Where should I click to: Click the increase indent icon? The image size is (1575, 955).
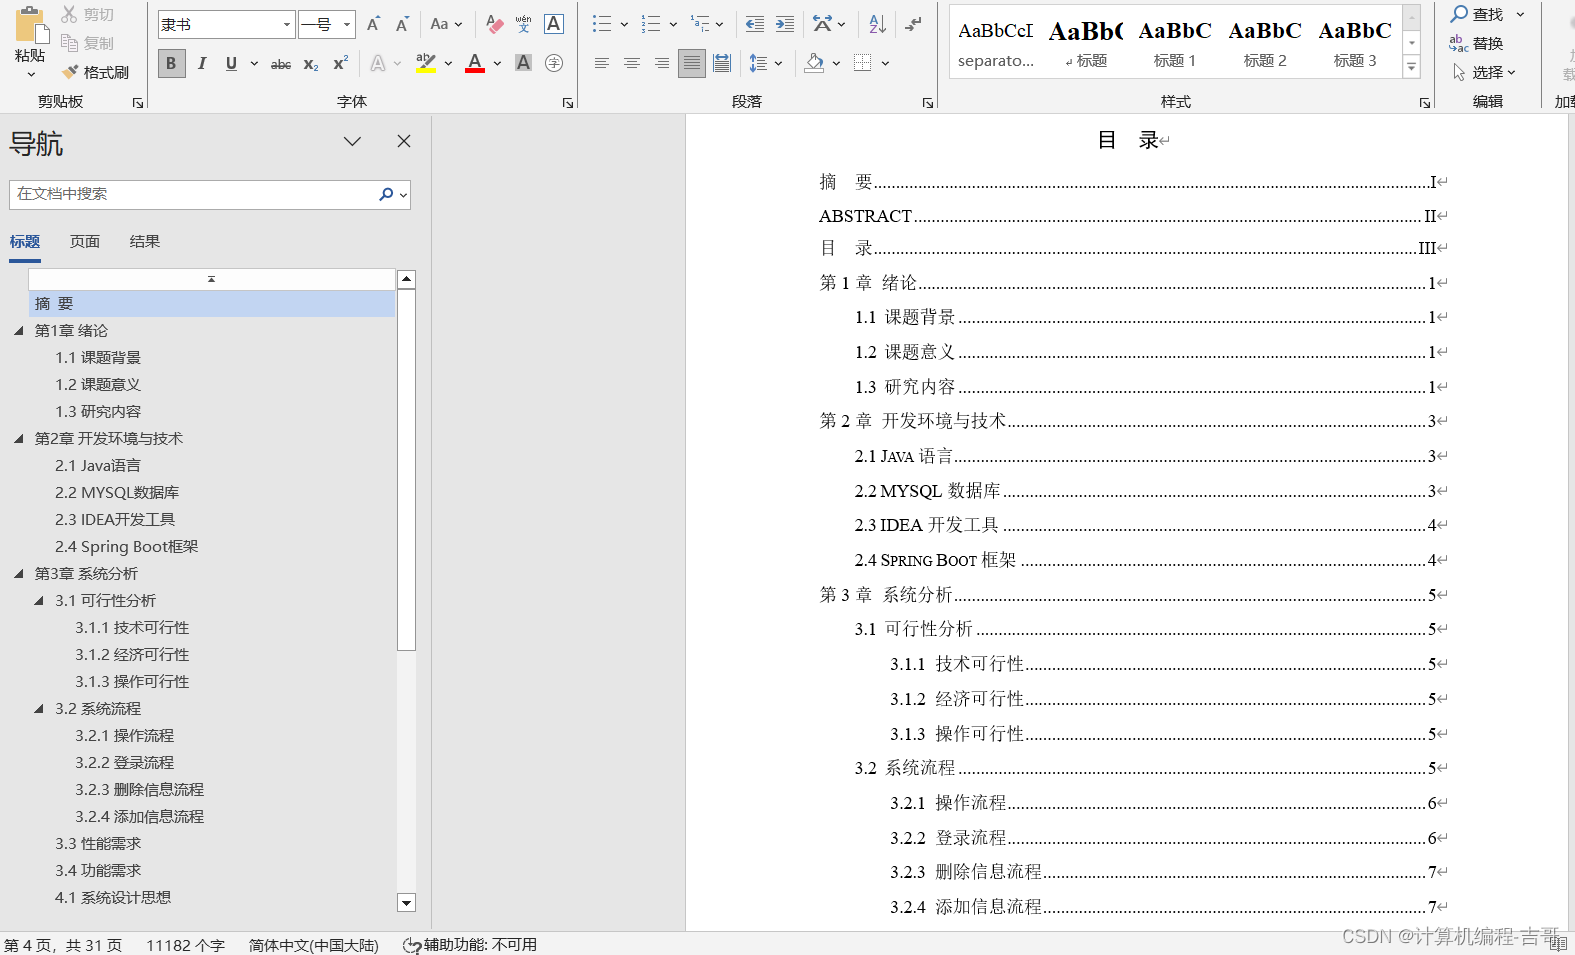[785, 24]
